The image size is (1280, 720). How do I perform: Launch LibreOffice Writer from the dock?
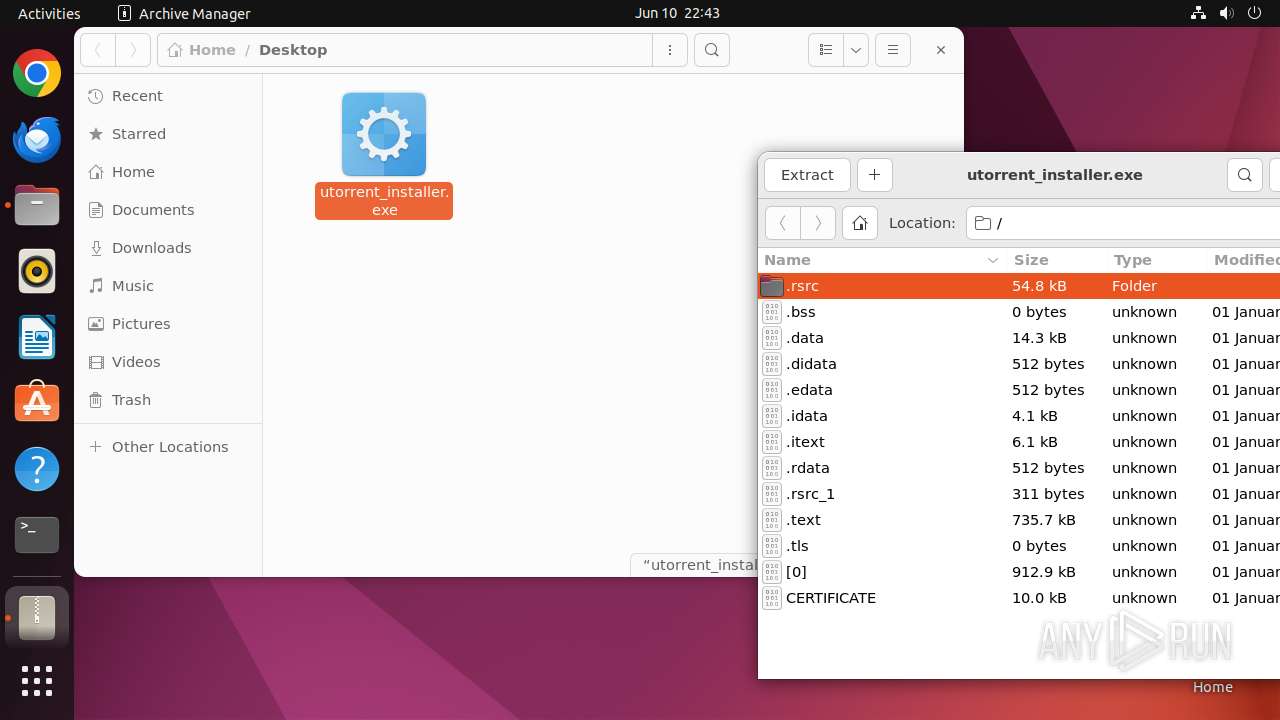37,337
